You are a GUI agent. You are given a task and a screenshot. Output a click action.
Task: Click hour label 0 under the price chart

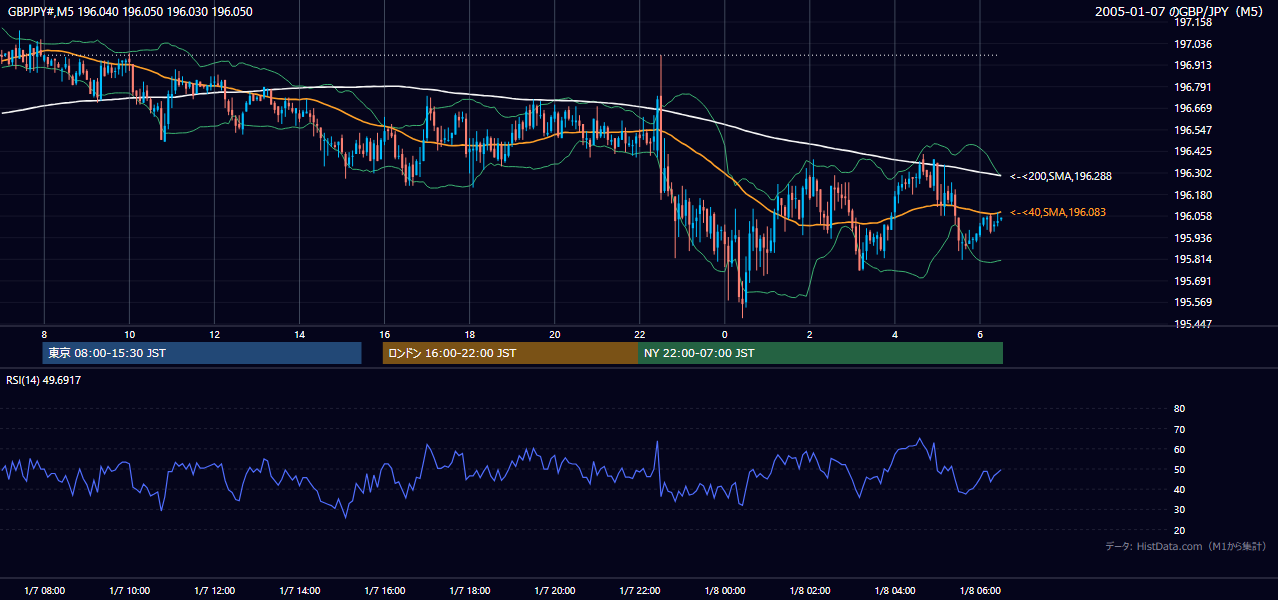point(725,334)
